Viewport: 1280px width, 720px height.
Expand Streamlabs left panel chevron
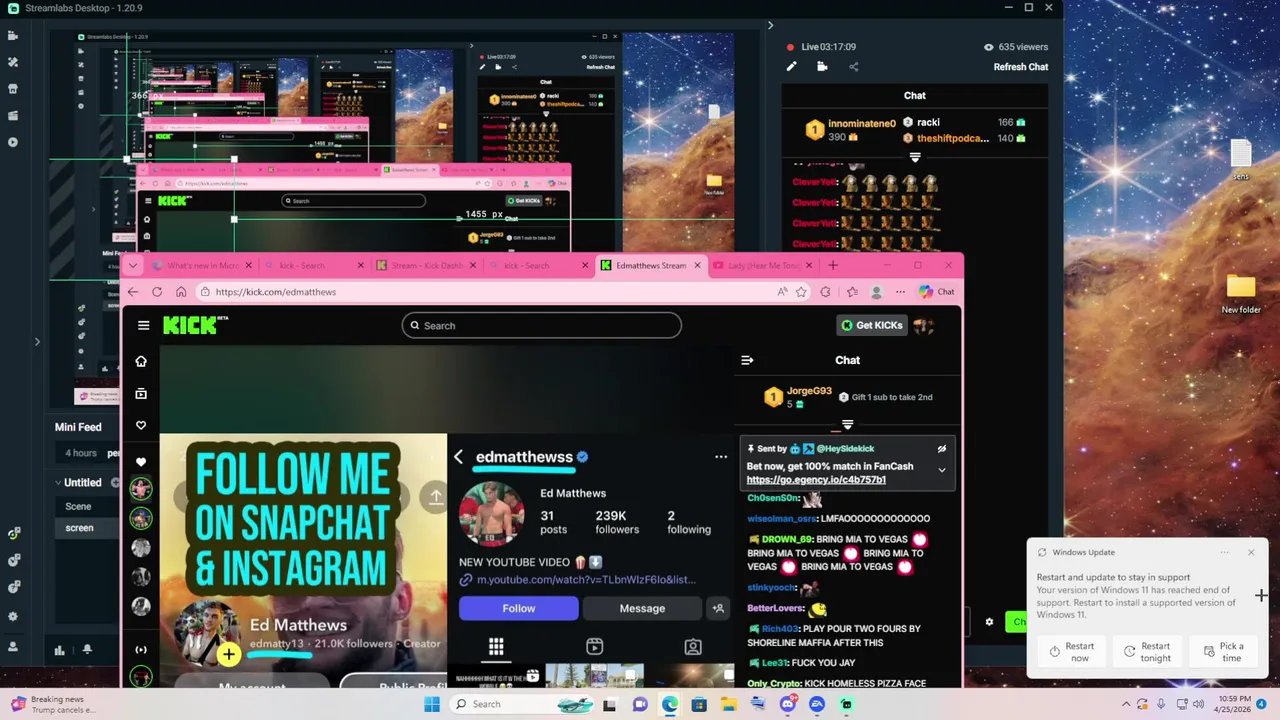[37, 342]
